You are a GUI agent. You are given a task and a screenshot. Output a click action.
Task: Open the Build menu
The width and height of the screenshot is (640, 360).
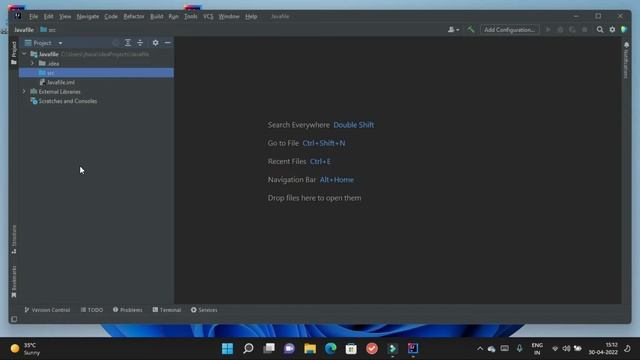coord(156,17)
